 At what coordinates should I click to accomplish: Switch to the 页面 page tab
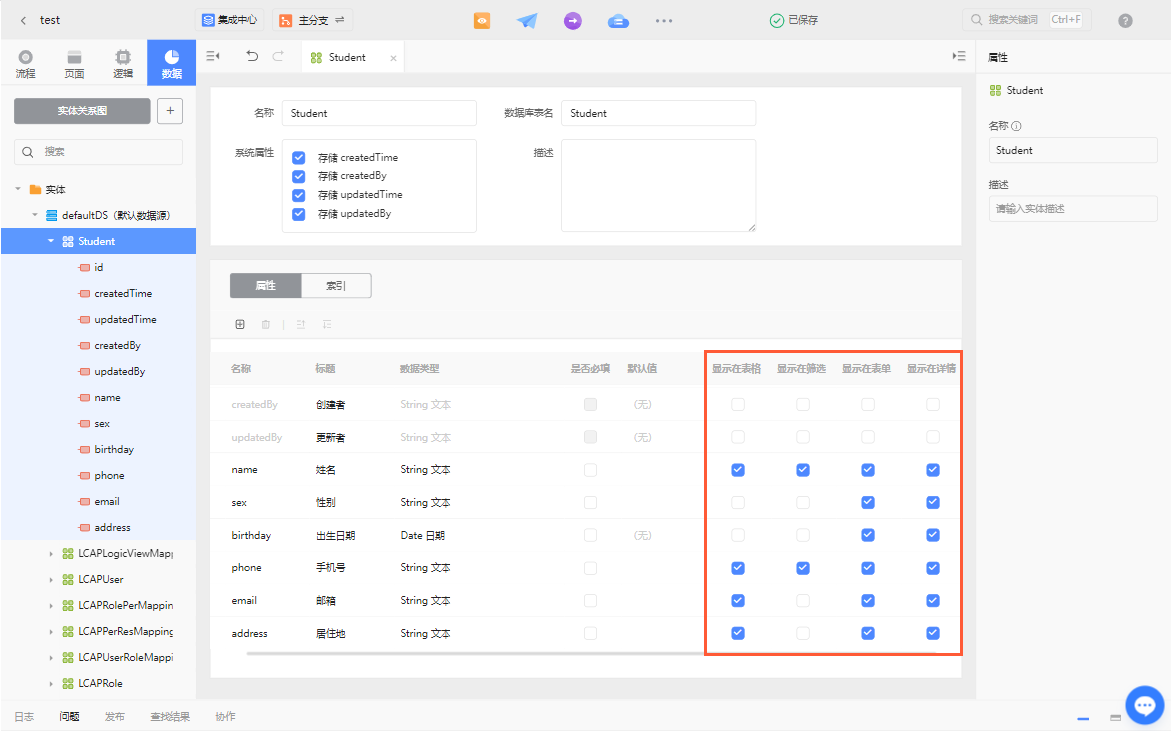(74, 63)
